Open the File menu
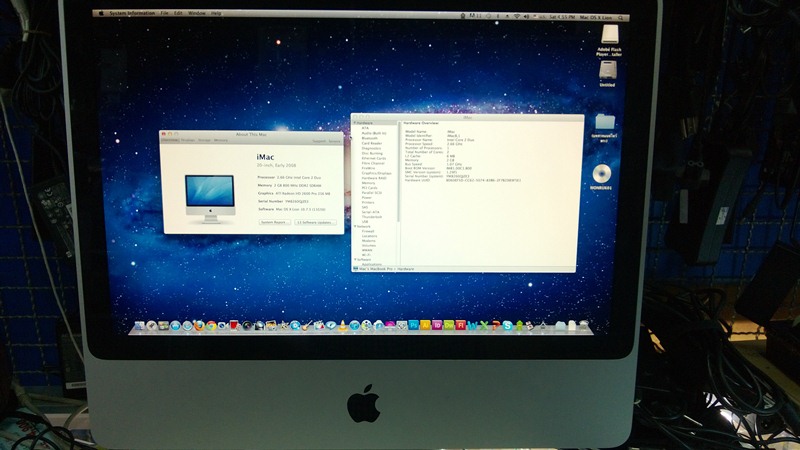The width and height of the screenshot is (800, 450). pyautogui.click(x=164, y=13)
